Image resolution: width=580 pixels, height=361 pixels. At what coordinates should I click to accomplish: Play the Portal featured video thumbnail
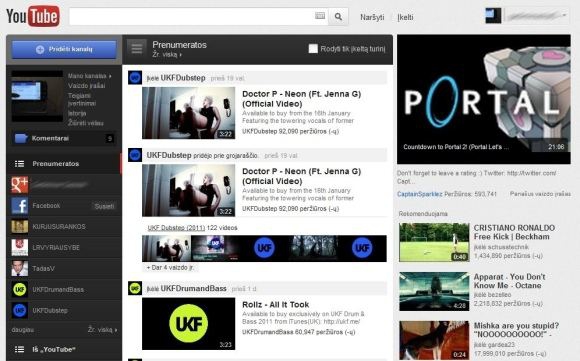click(x=484, y=99)
